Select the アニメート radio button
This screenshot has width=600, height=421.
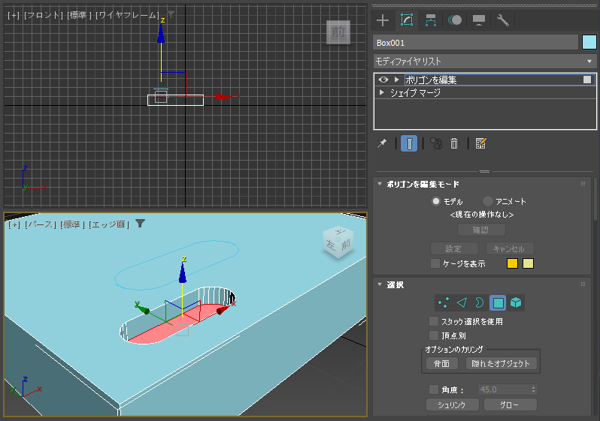(x=488, y=201)
